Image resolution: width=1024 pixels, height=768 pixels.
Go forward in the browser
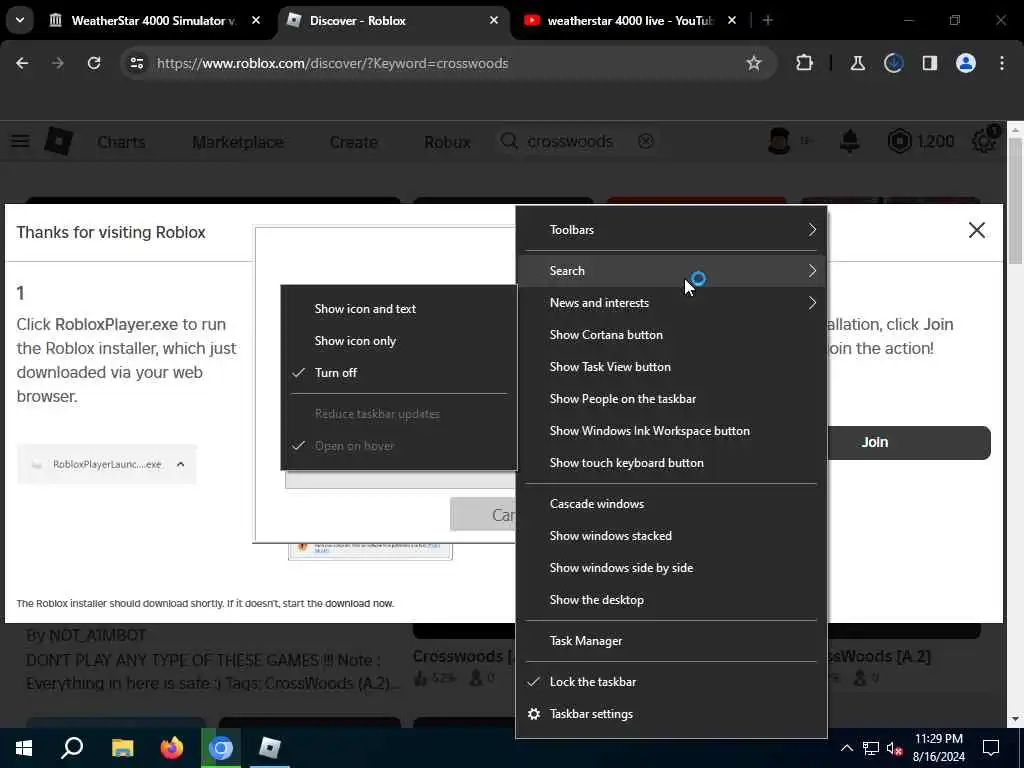click(58, 63)
